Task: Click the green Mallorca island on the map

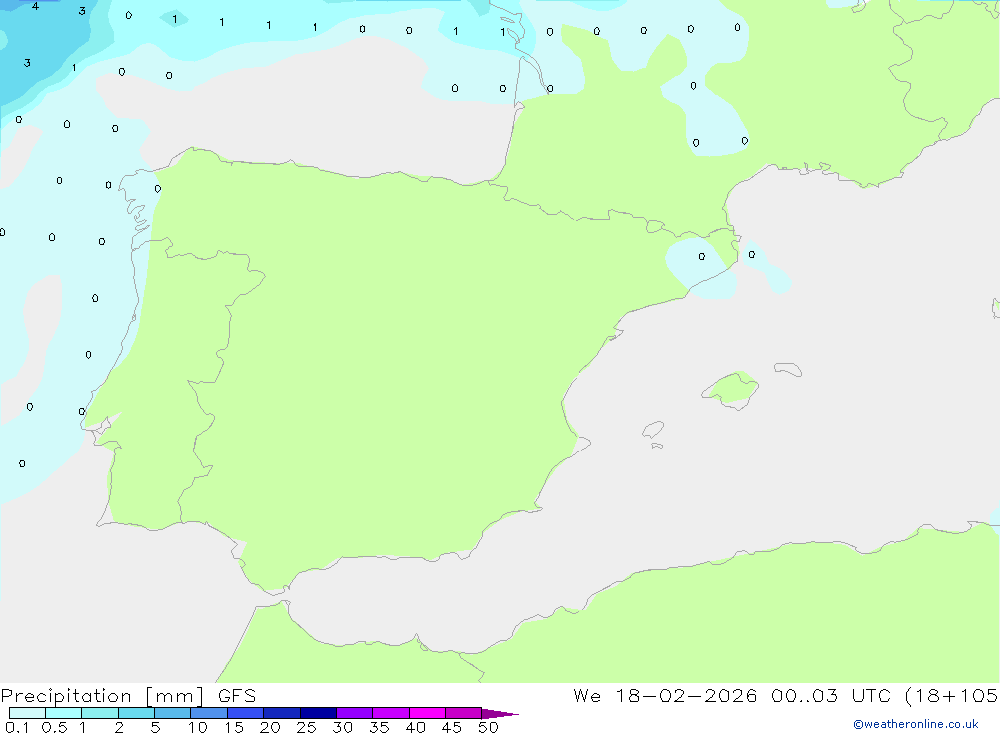Action: pyautogui.click(x=731, y=388)
